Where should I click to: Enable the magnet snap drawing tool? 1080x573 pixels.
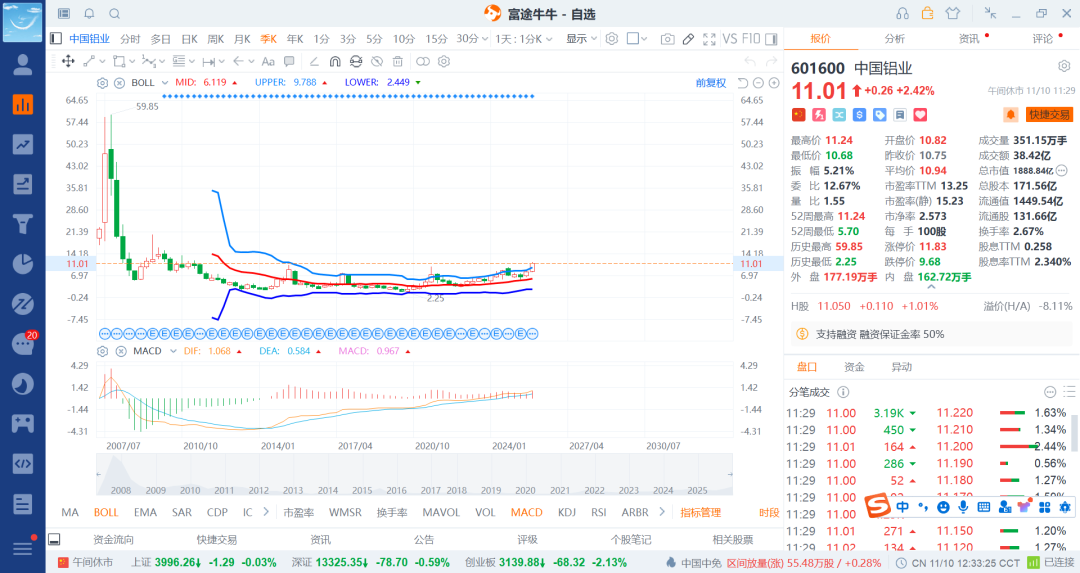click(335, 61)
